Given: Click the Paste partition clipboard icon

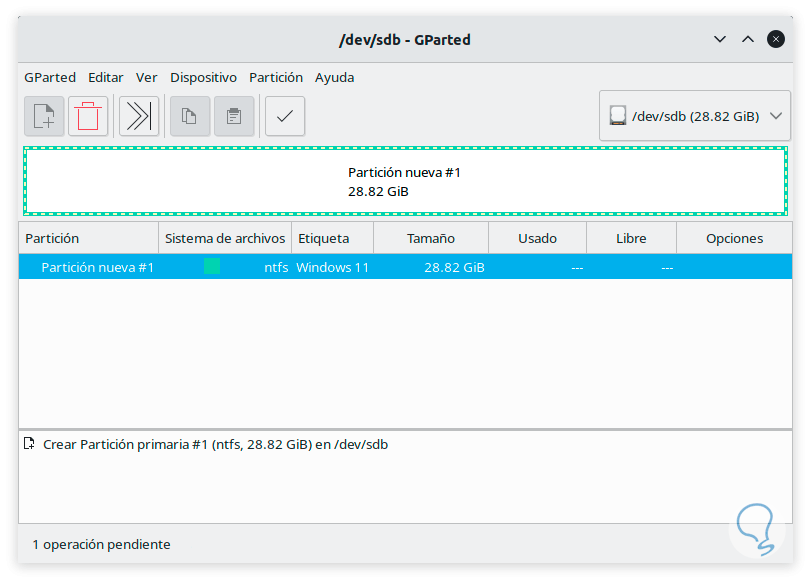Looking at the screenshot, I should (234, 116).
